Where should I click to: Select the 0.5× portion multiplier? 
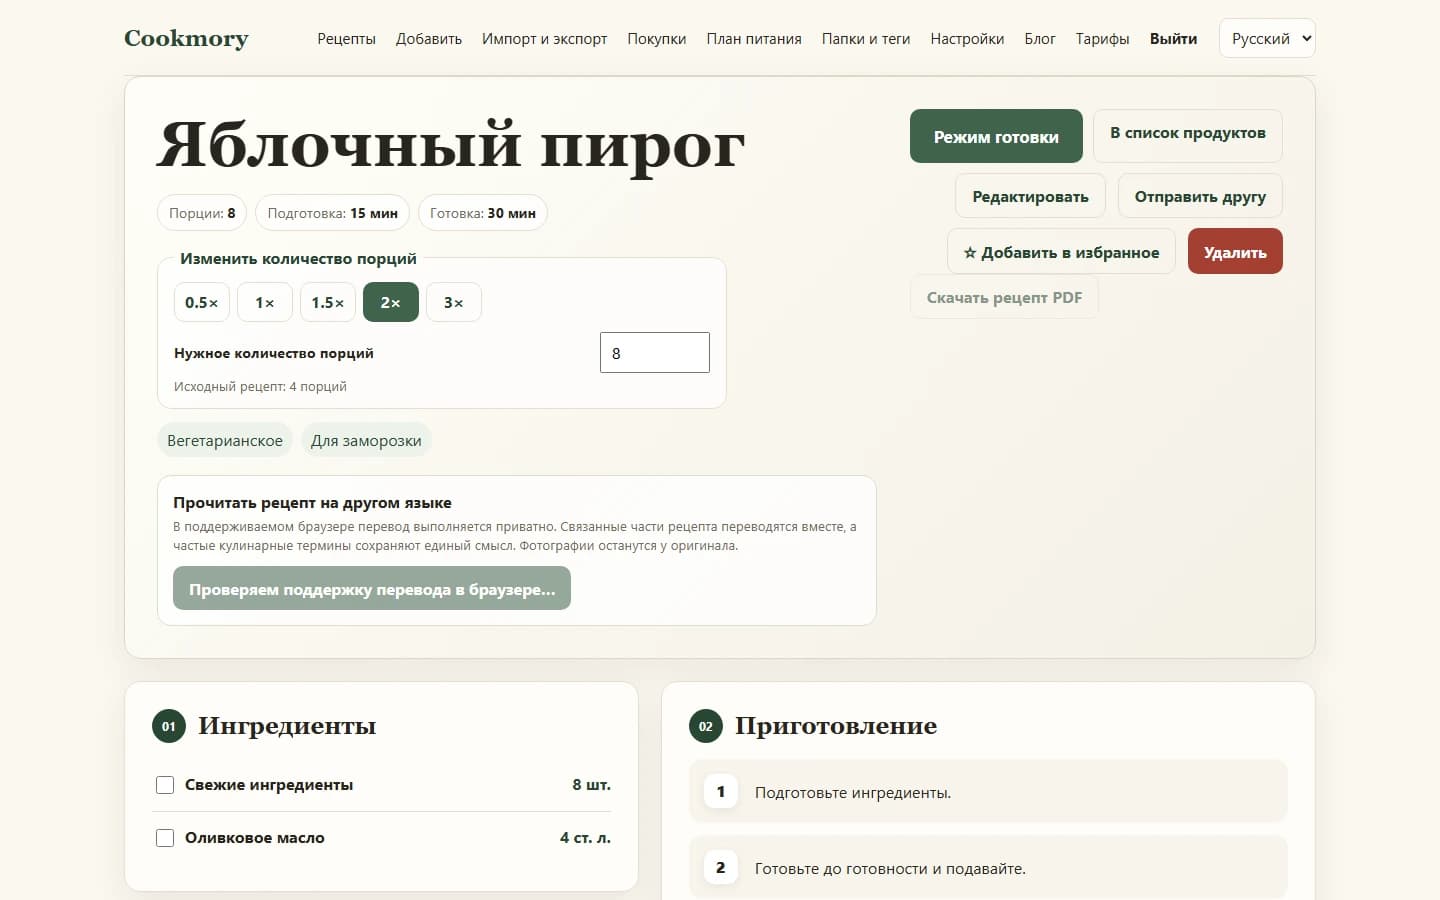pos(202,302)
